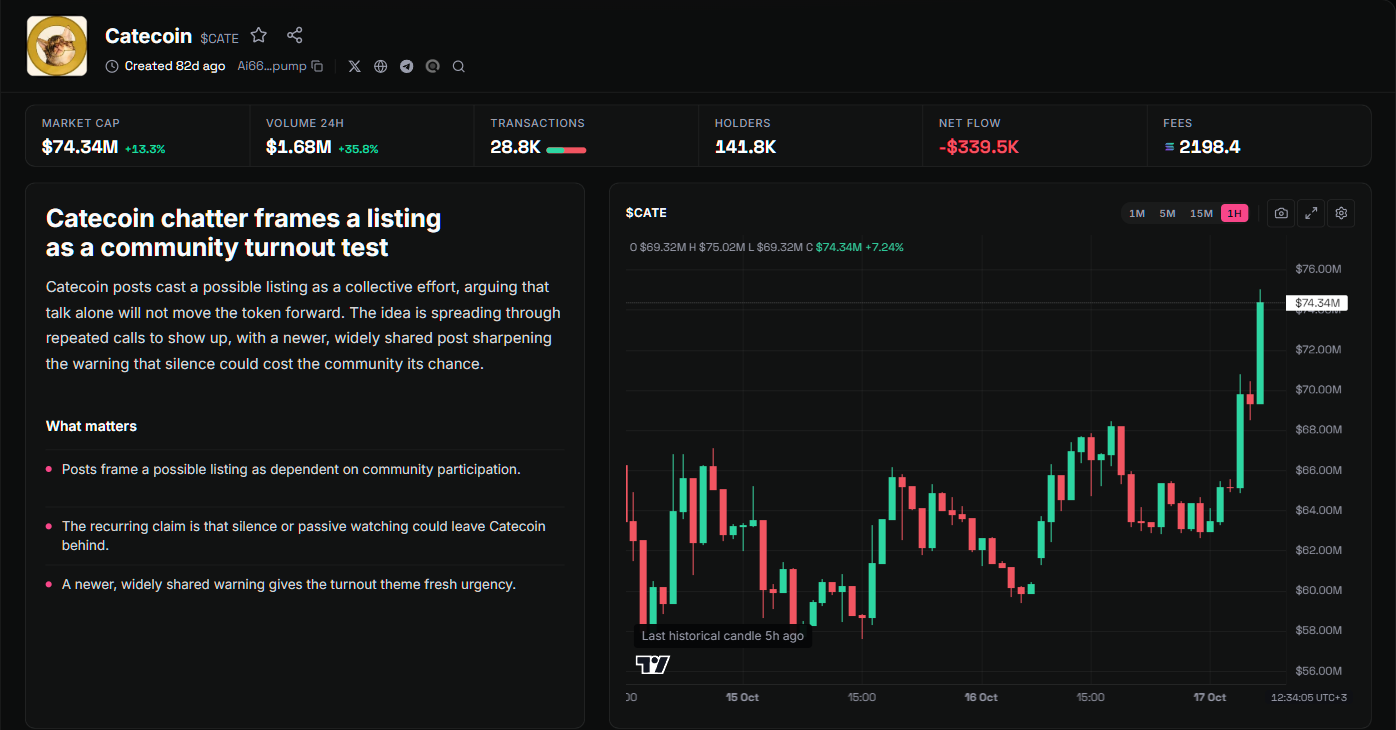Viewport: 1396px width, 730px height.
Task: Click the +35.8% volume change
Action: coord(358,149)
